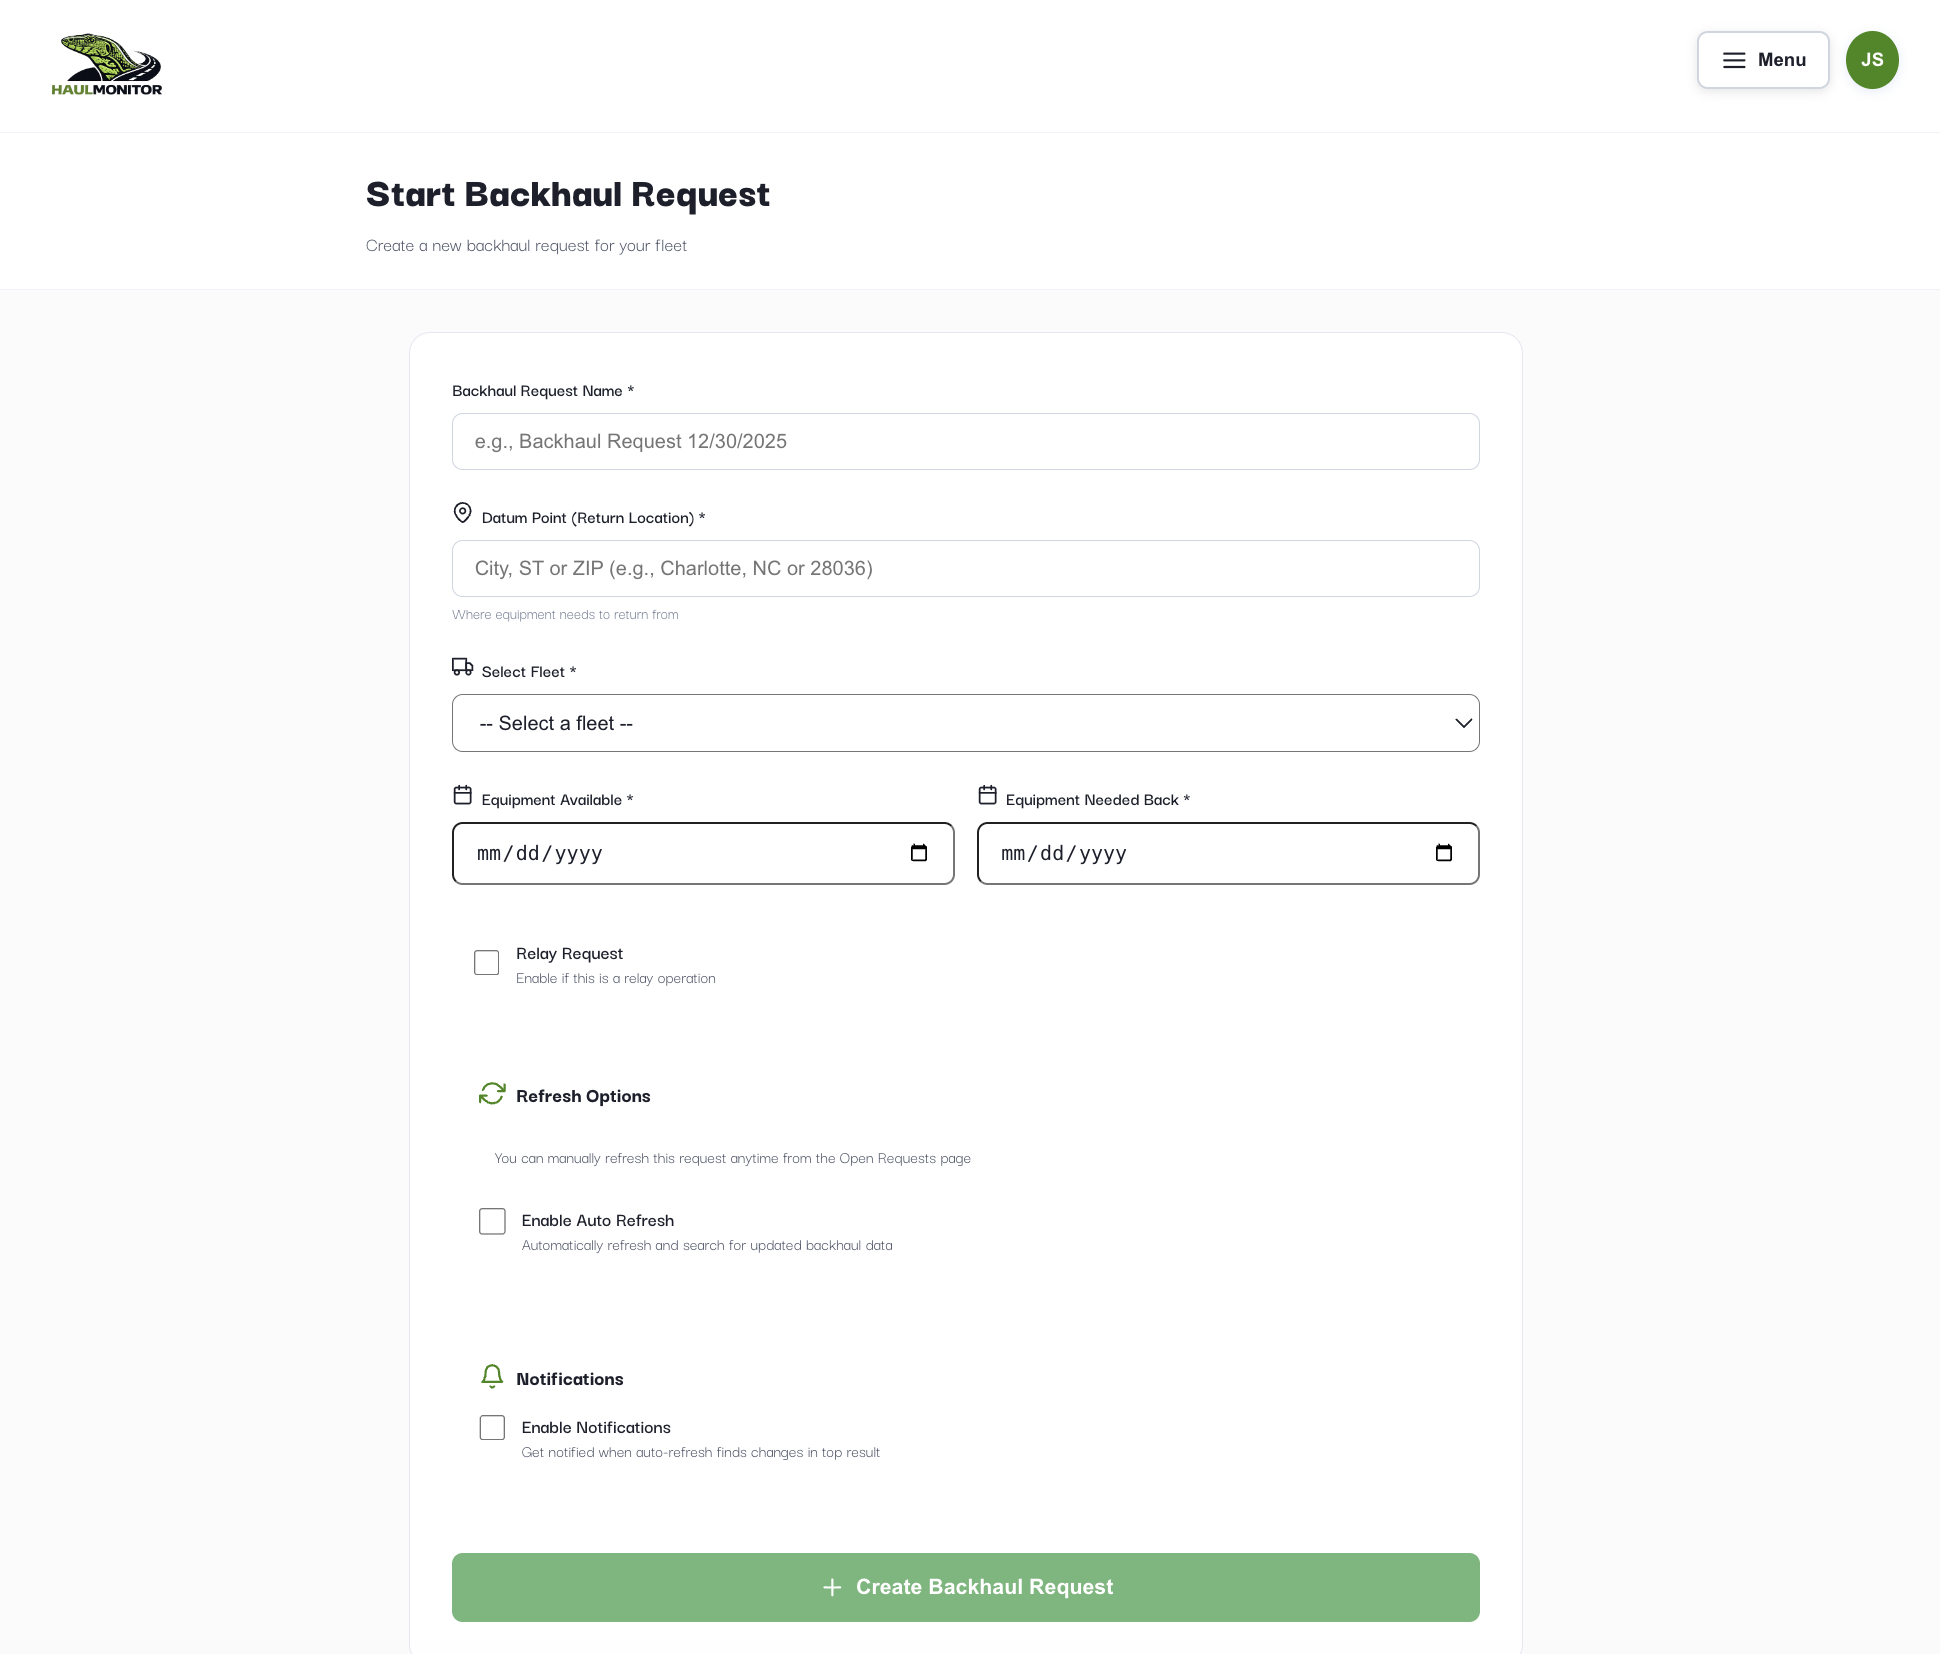1940x1654 pixels.
Task: Click the JS profile avatar
Action: pos(1871,60)
